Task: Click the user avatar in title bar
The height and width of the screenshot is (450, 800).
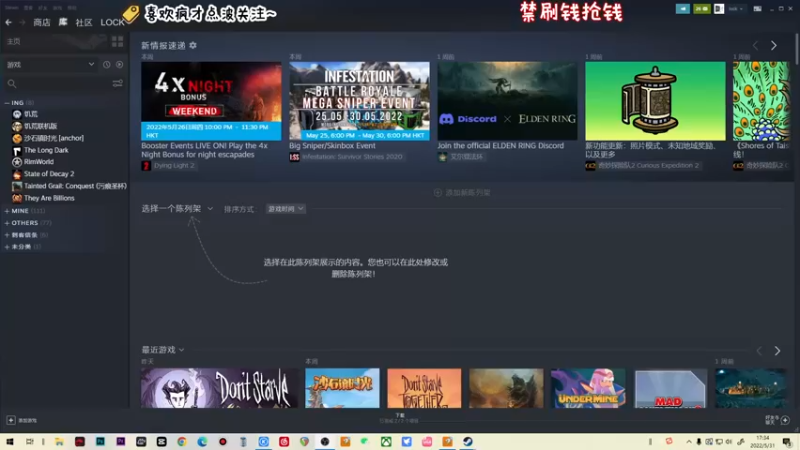Action: [719, 9]
